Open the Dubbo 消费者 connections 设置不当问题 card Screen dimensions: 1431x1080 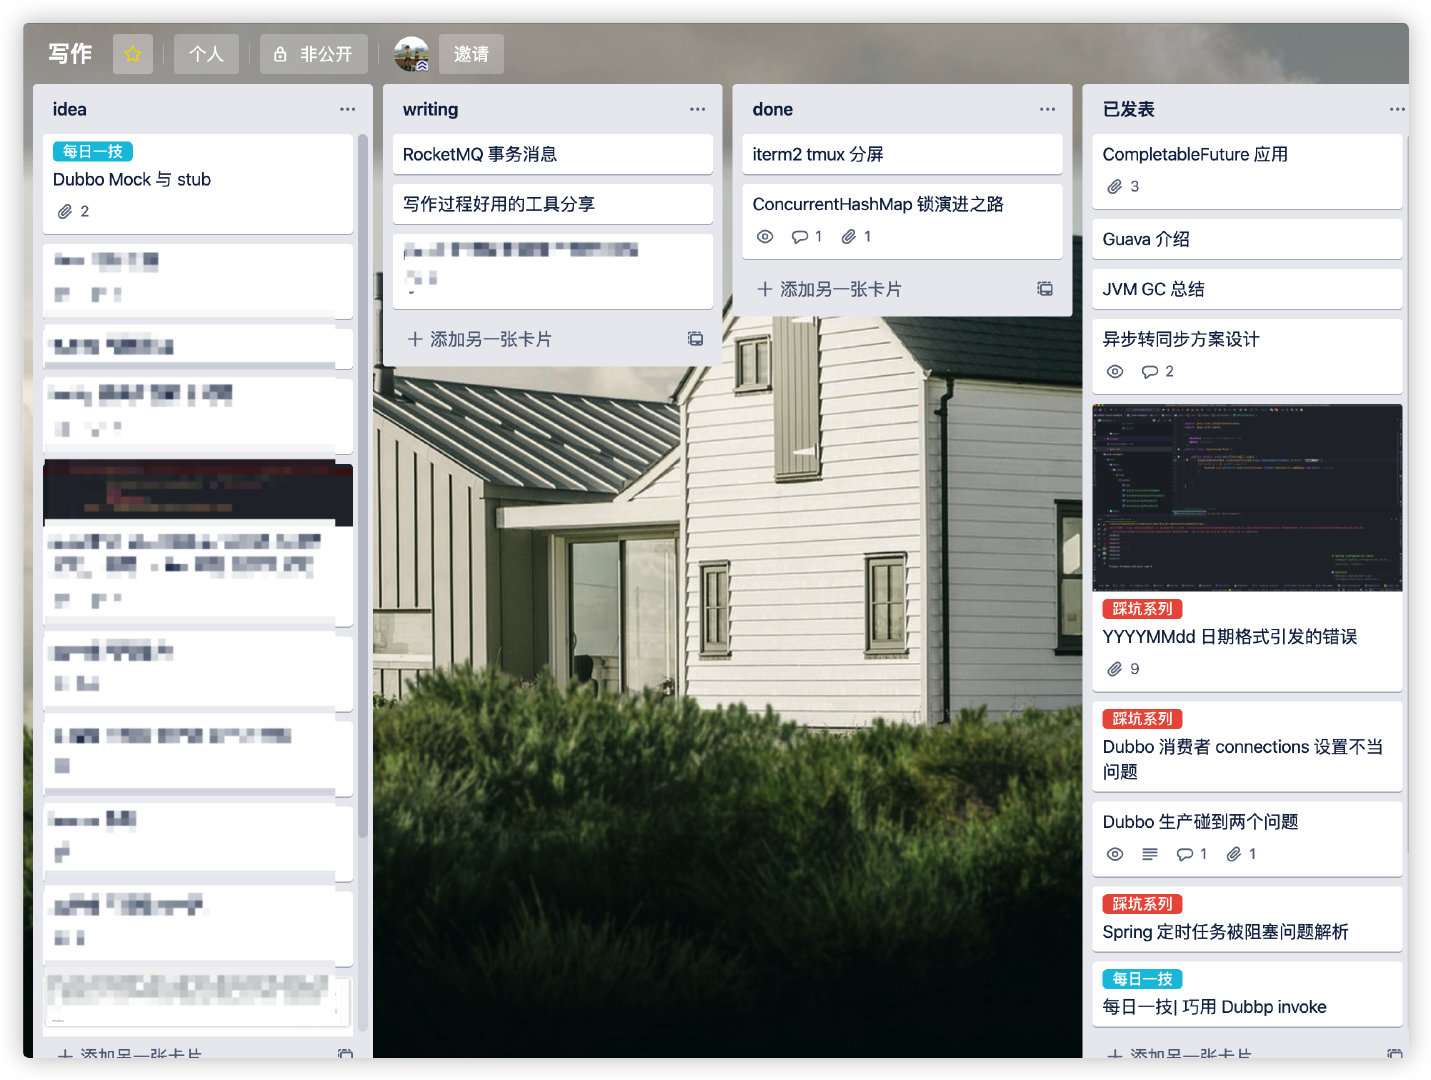[1248, 747]
